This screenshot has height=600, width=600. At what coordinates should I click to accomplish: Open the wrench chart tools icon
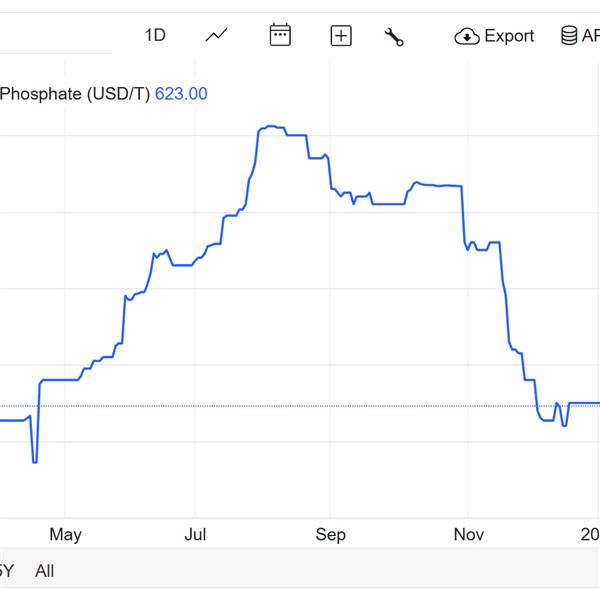pyautogui.click(x=394, y=37)
